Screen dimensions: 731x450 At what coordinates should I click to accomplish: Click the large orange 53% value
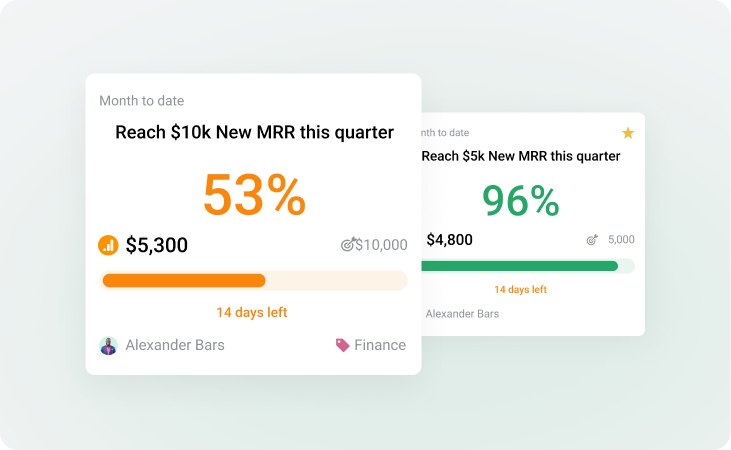(x=254, y=195)
